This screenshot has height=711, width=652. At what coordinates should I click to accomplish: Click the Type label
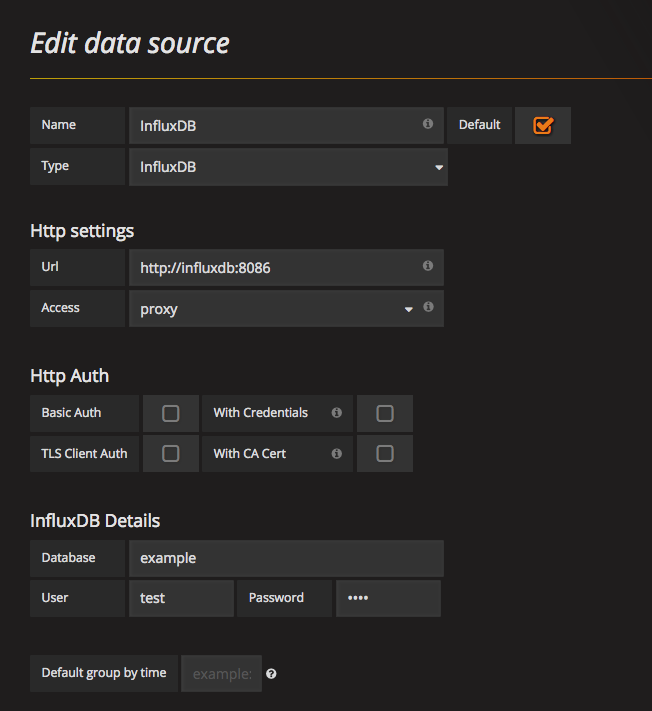pos(55,166)
